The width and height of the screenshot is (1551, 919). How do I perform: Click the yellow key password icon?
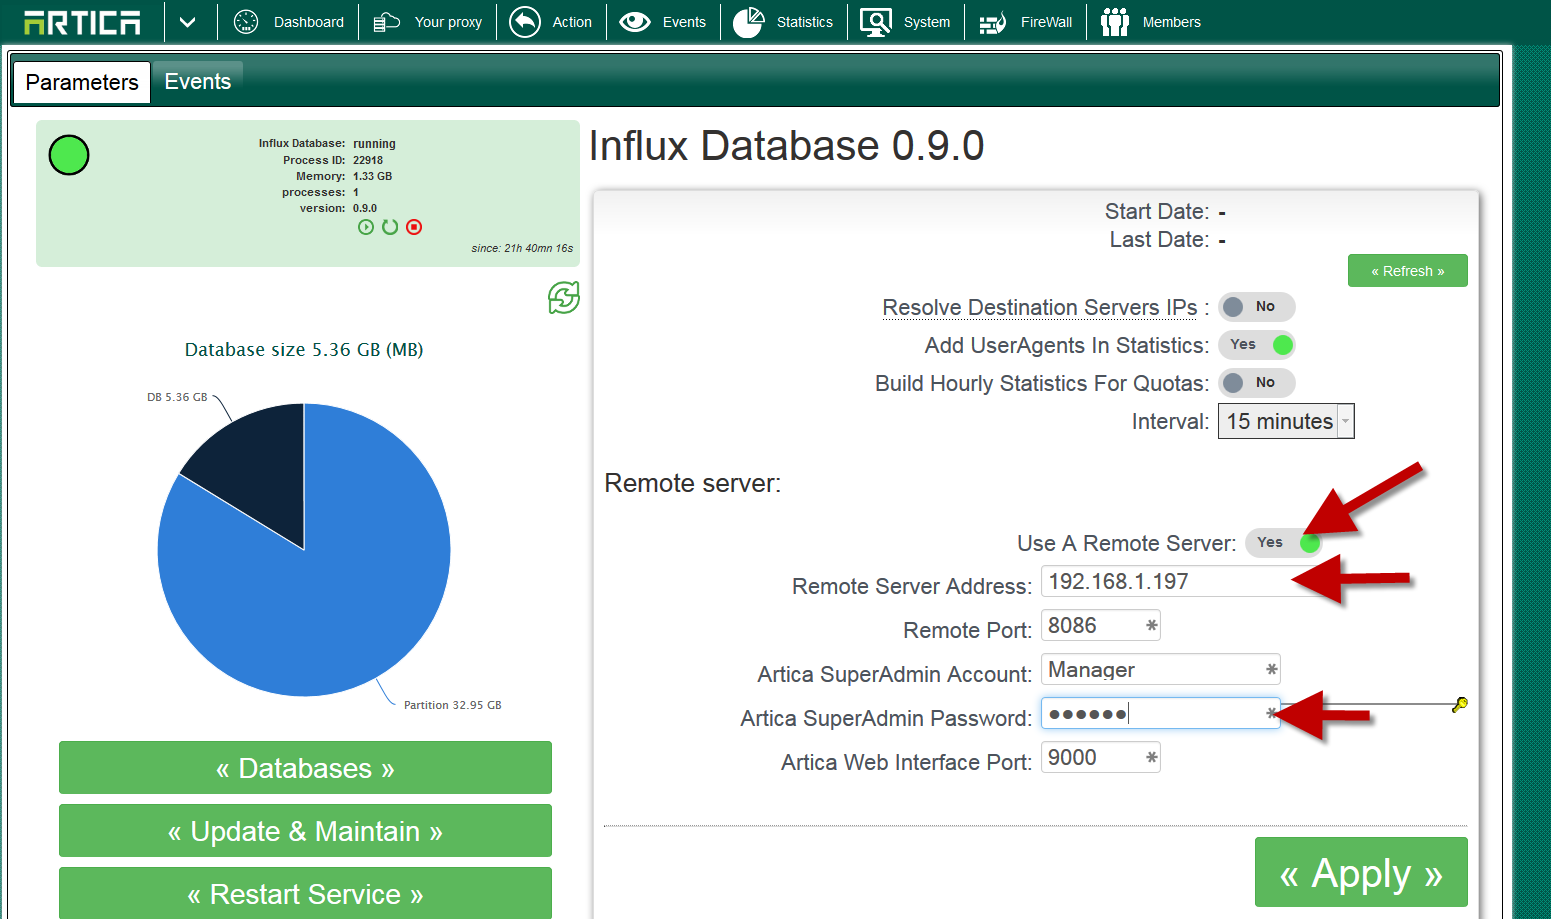(x=1460, y=705)
